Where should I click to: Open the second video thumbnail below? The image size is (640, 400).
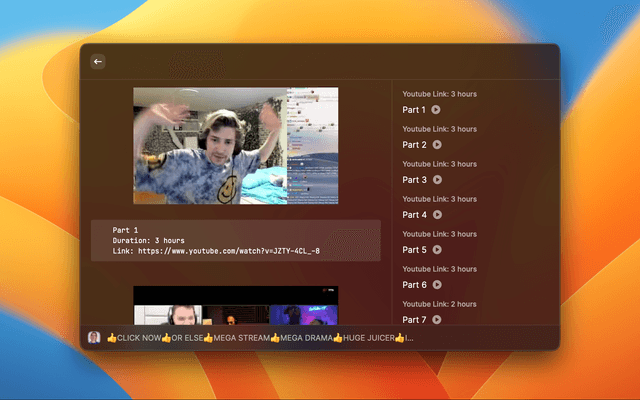(x=236, y=308)
